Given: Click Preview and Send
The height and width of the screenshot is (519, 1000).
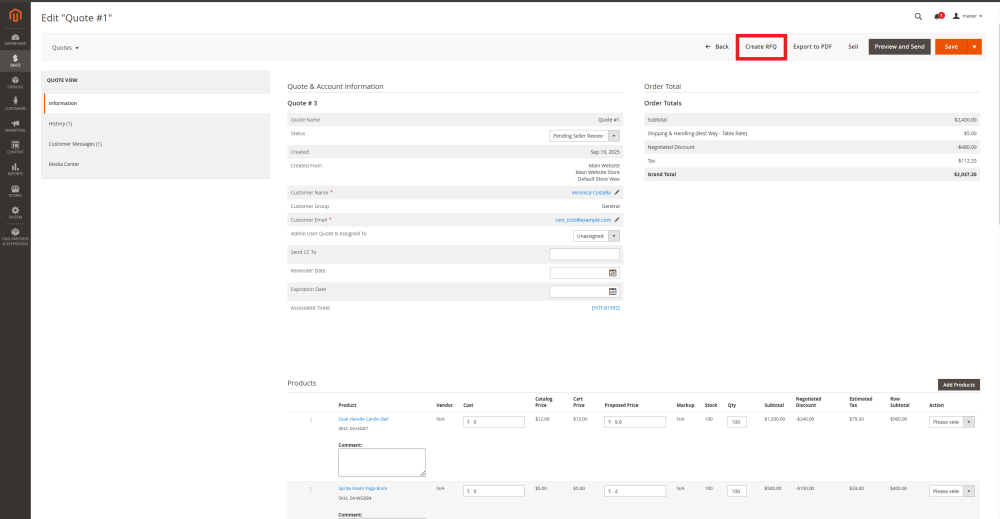Looking at the screenshot, I should pyautogui.click(x=899, y=47).
